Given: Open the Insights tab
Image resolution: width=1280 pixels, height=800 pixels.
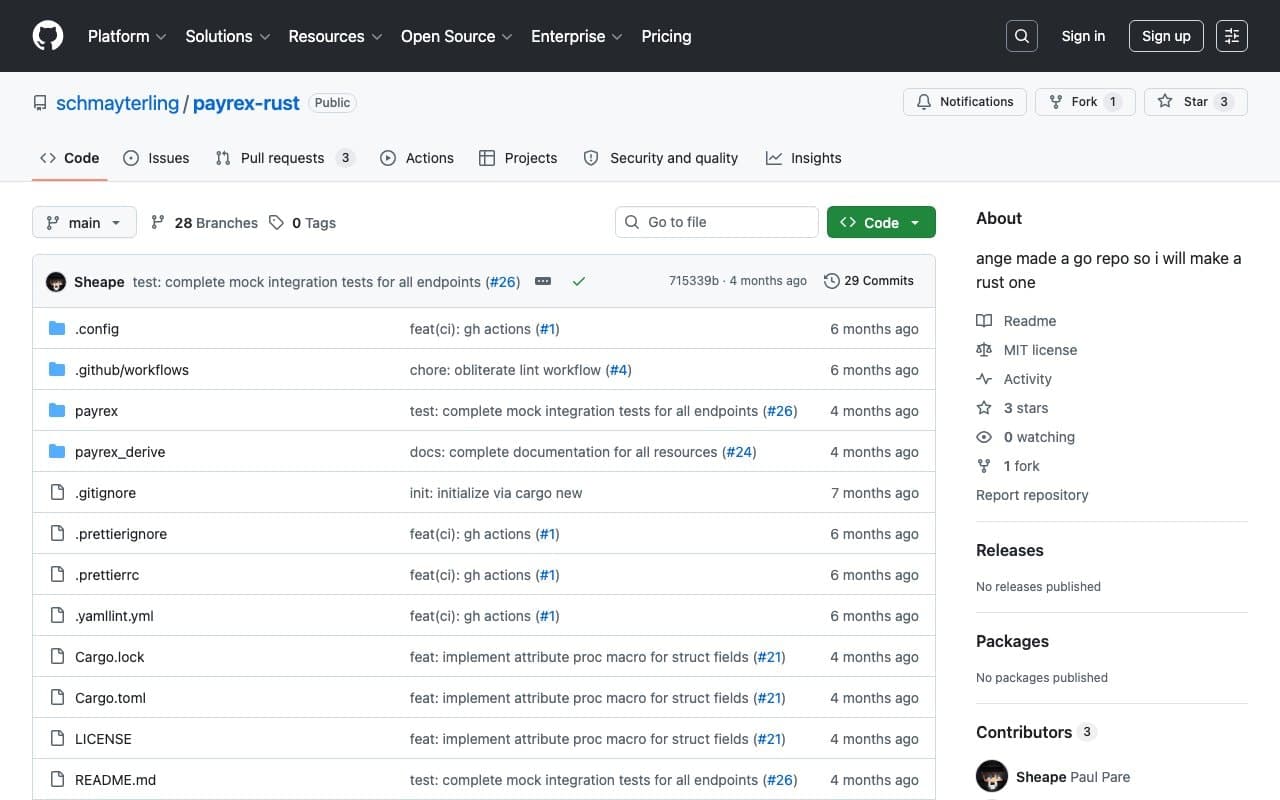Looking at the screenshot, I should (804, 158).
